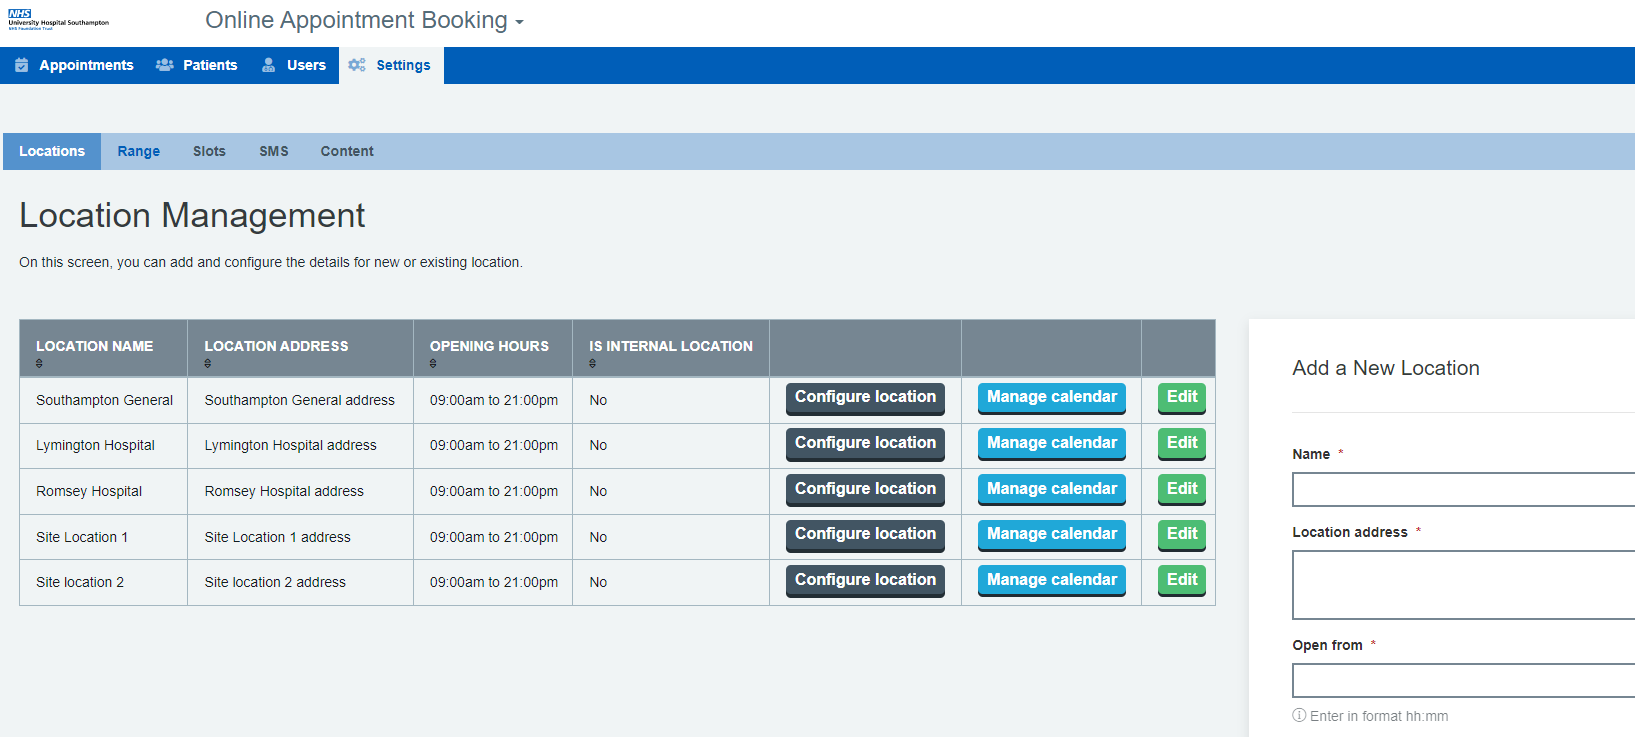Open the Slots tab
Screen dimensions: 1635x737
(x=209, y=151)
